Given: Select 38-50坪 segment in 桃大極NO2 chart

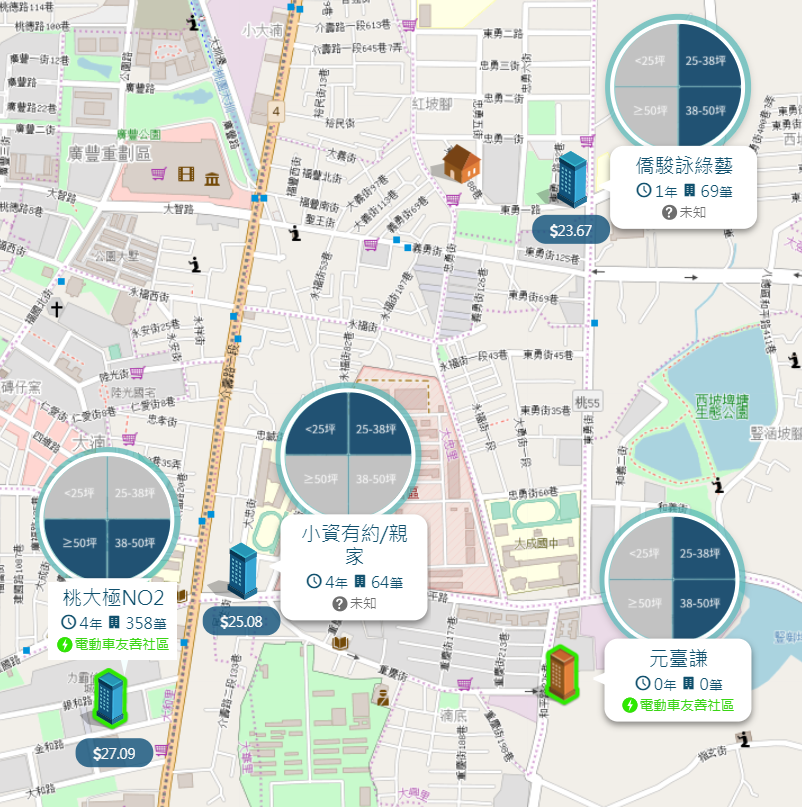Looking at the screenshot, I should point(139,548).
